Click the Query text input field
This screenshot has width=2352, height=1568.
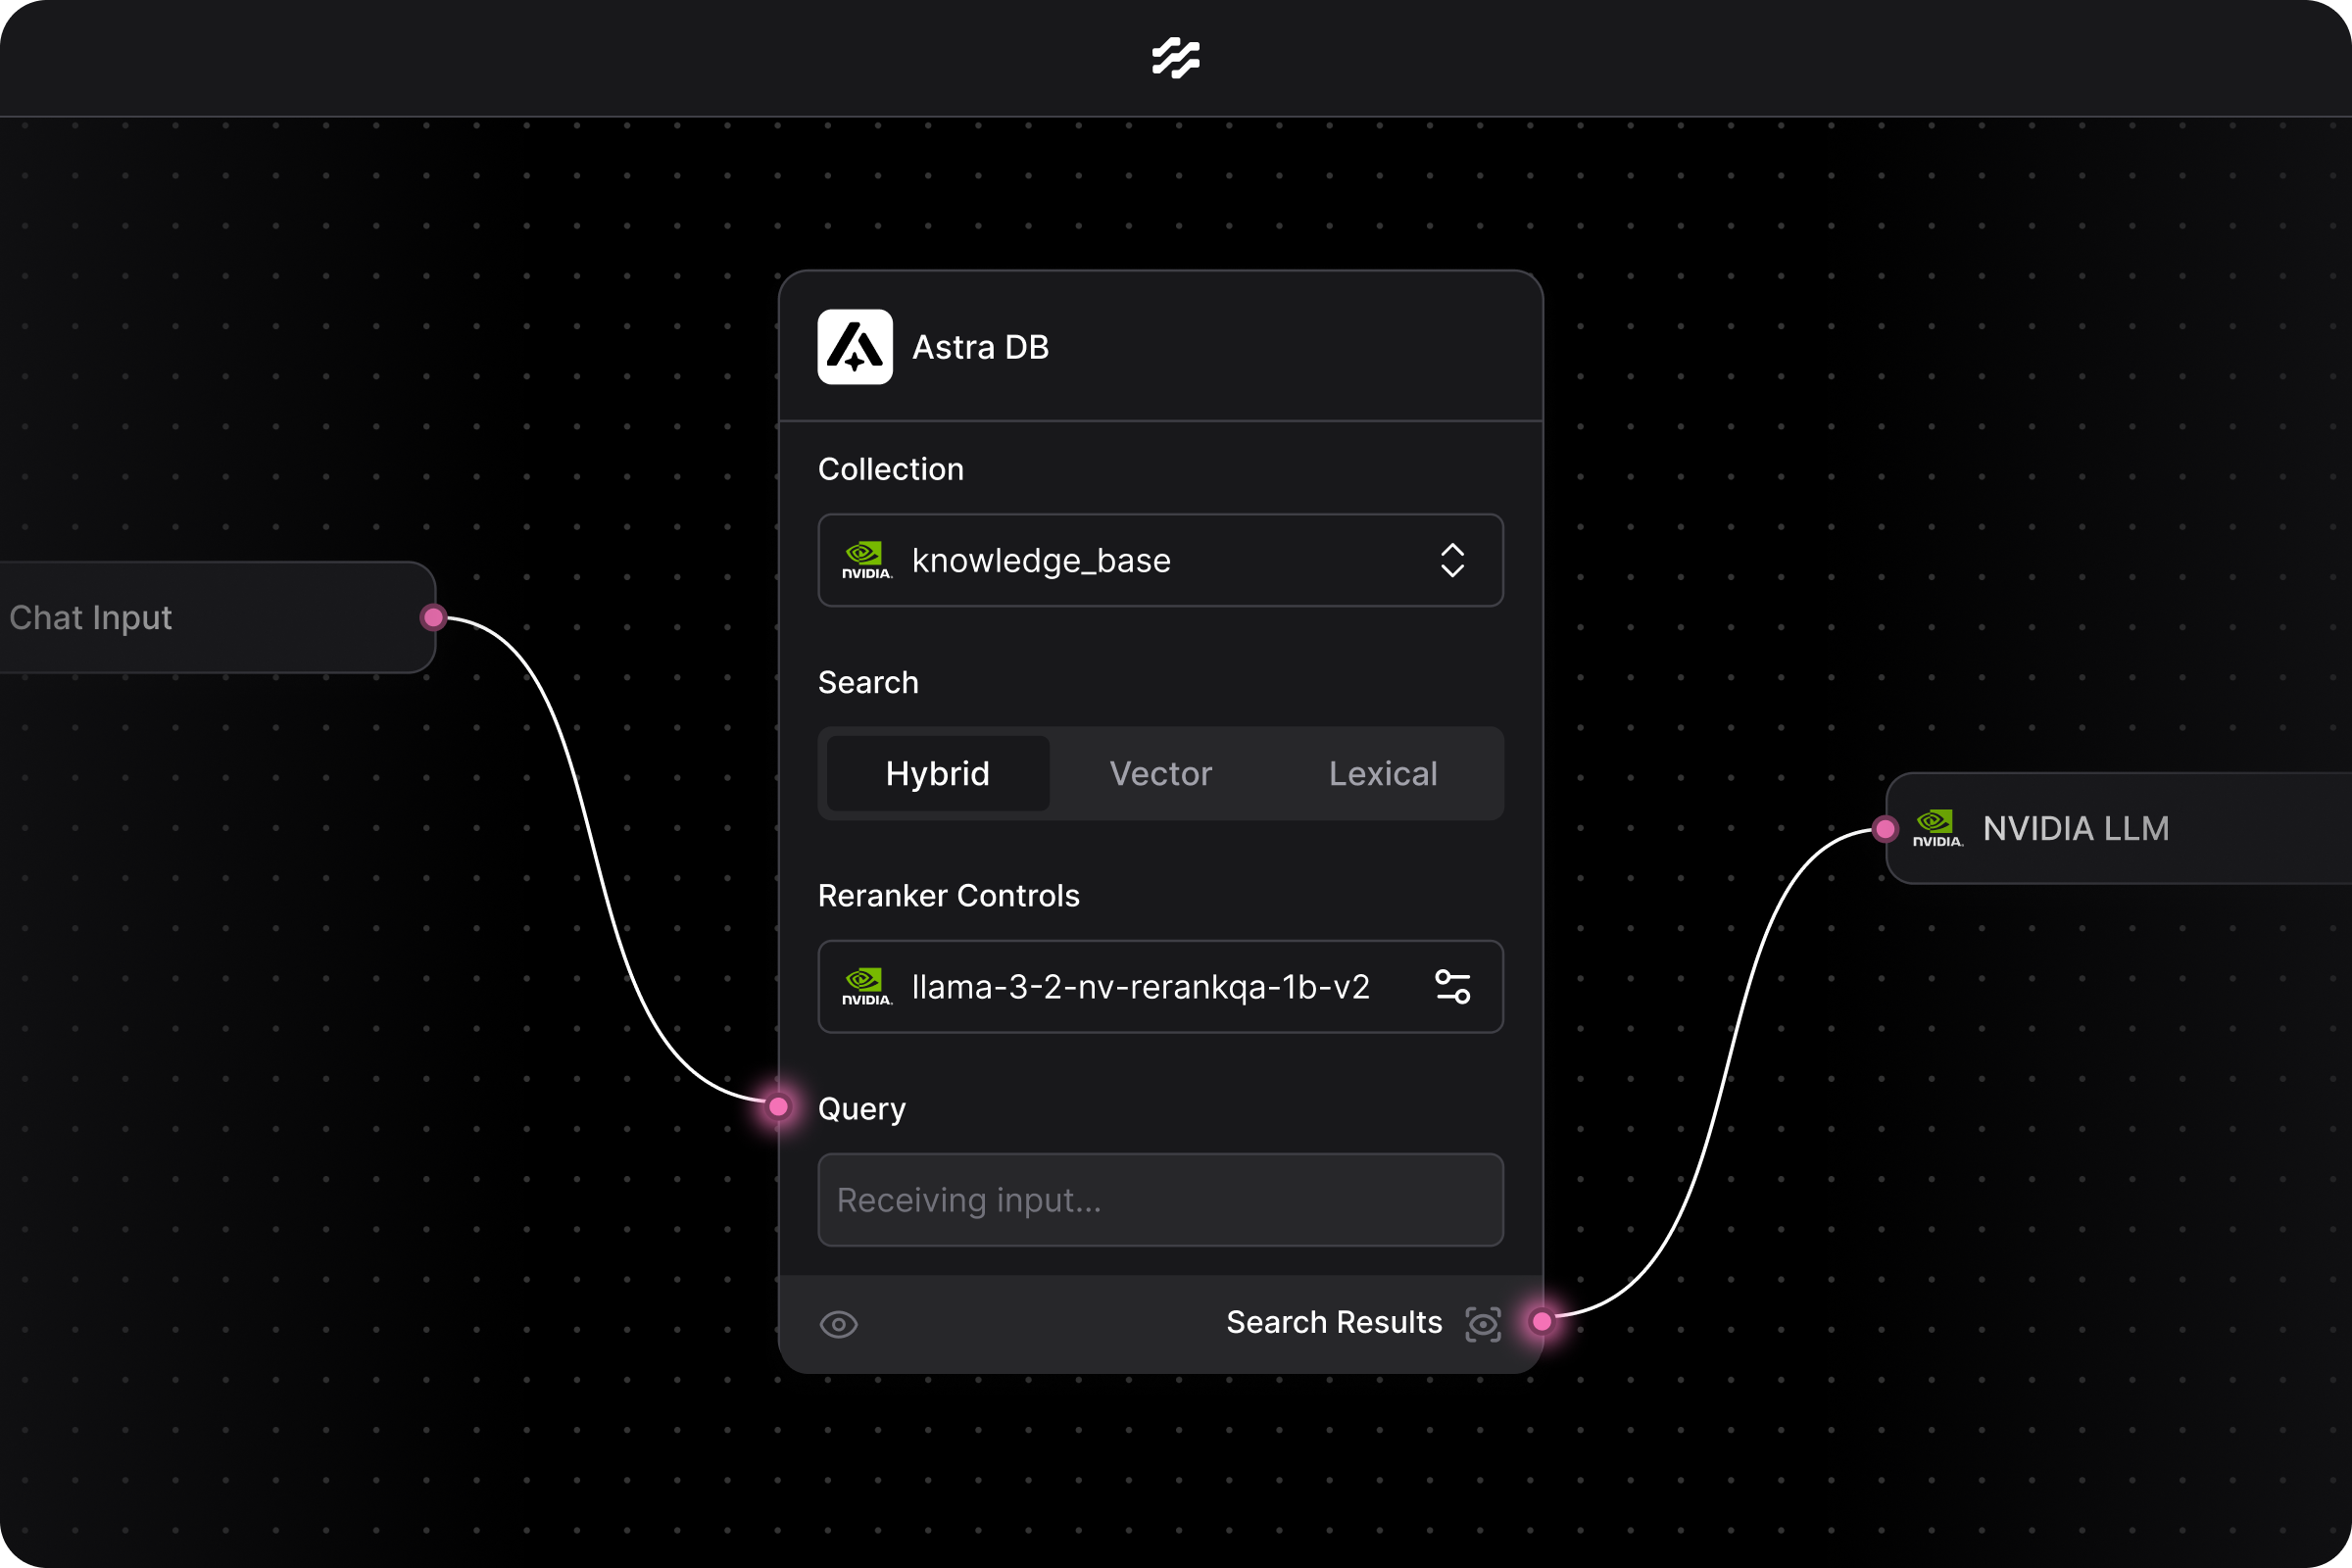tap(1160, 1200)
